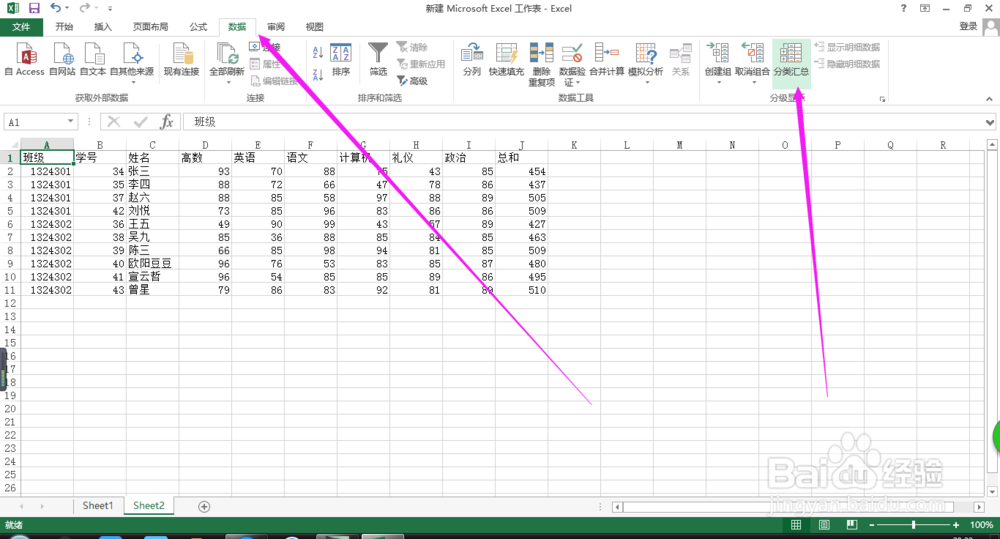
Task: Customize the Quick Access Toolbar
Action: 110,8
